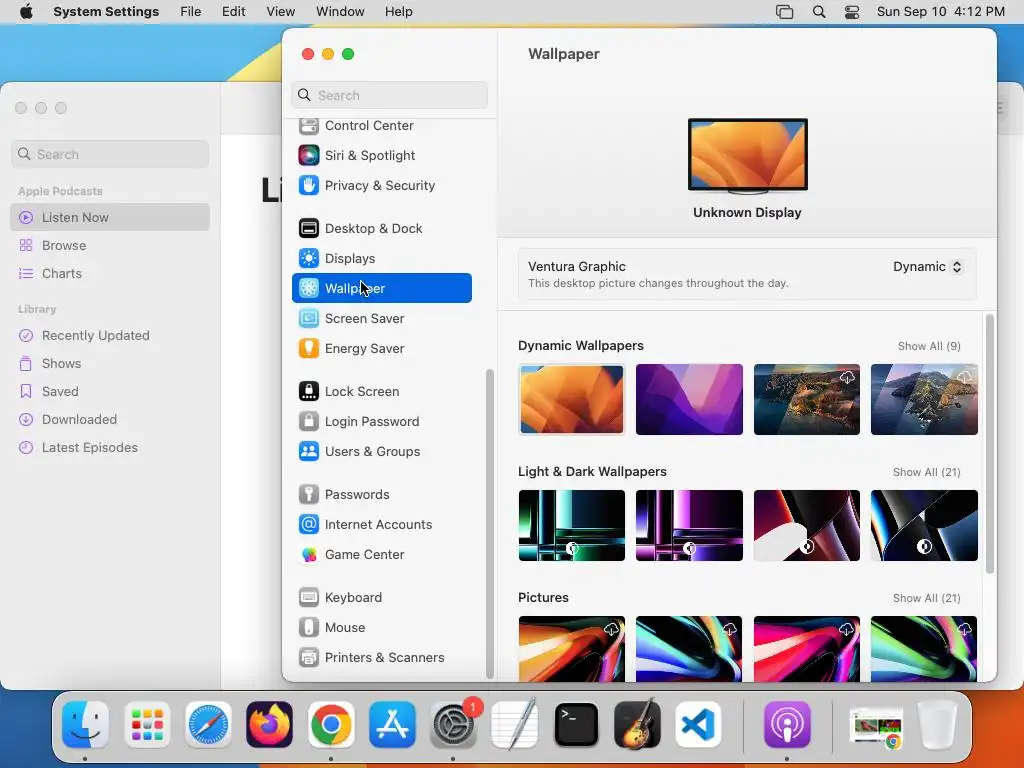This screenshot has width=1024, height=768.
Task: Pick the second Pictures wallpaper, cyan and purple
Action: coord(689,648)
